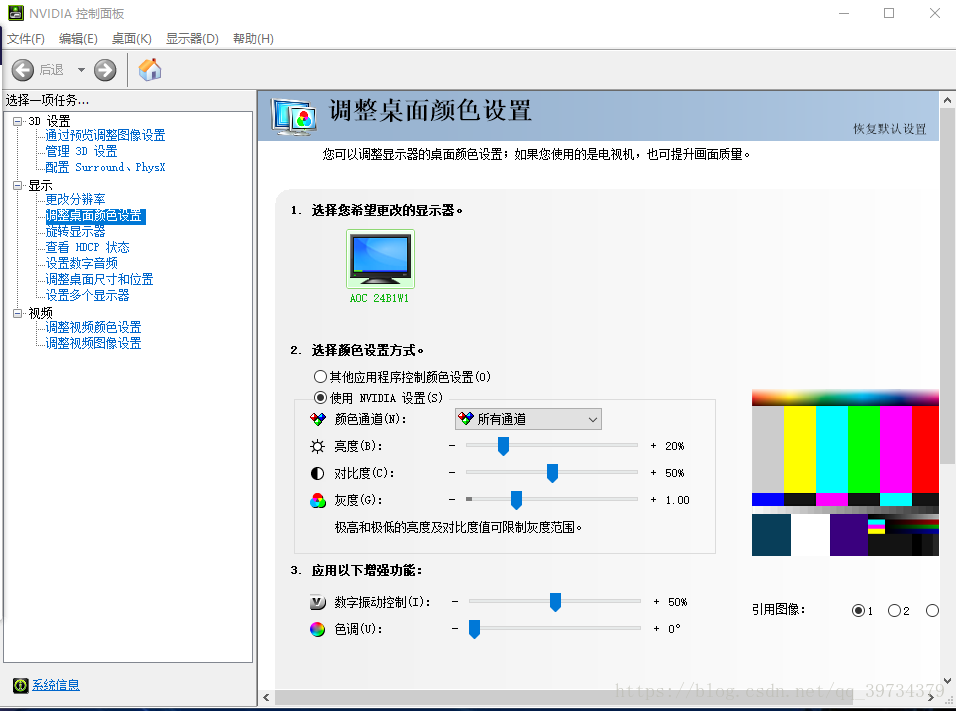Open 管理 3D 设置
Screen dimensions: 956x711
click(x=81, y=151)
